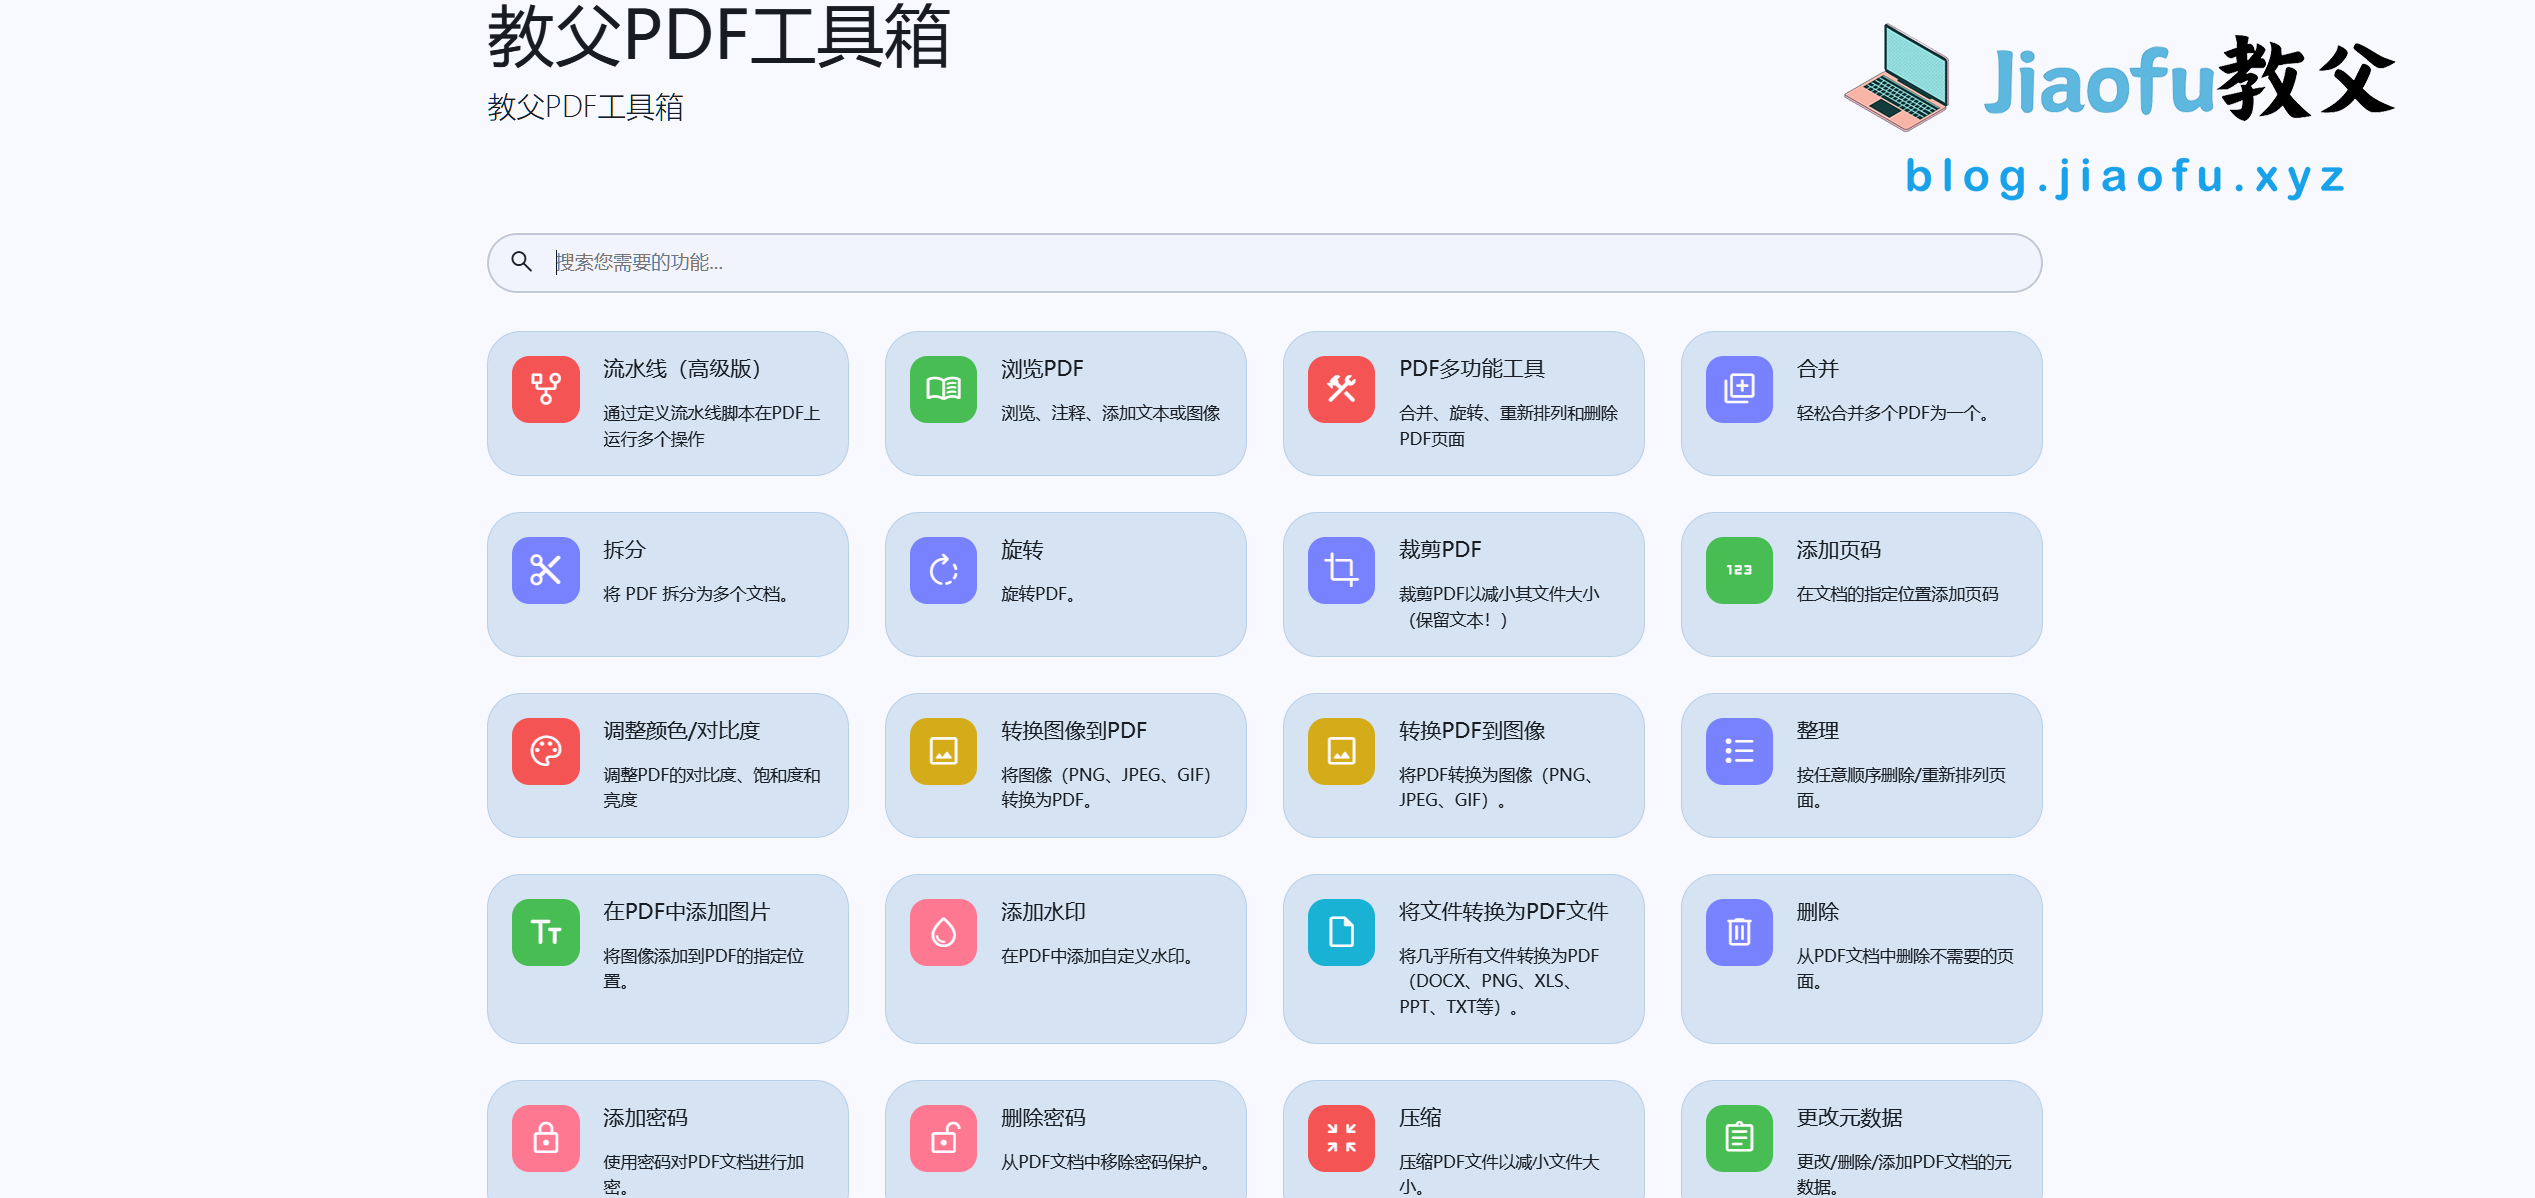This screenshot has width=2535, height=1198.
Task: Click description 轻松合并多个PDF为一个。
Action: [1896, 413]
